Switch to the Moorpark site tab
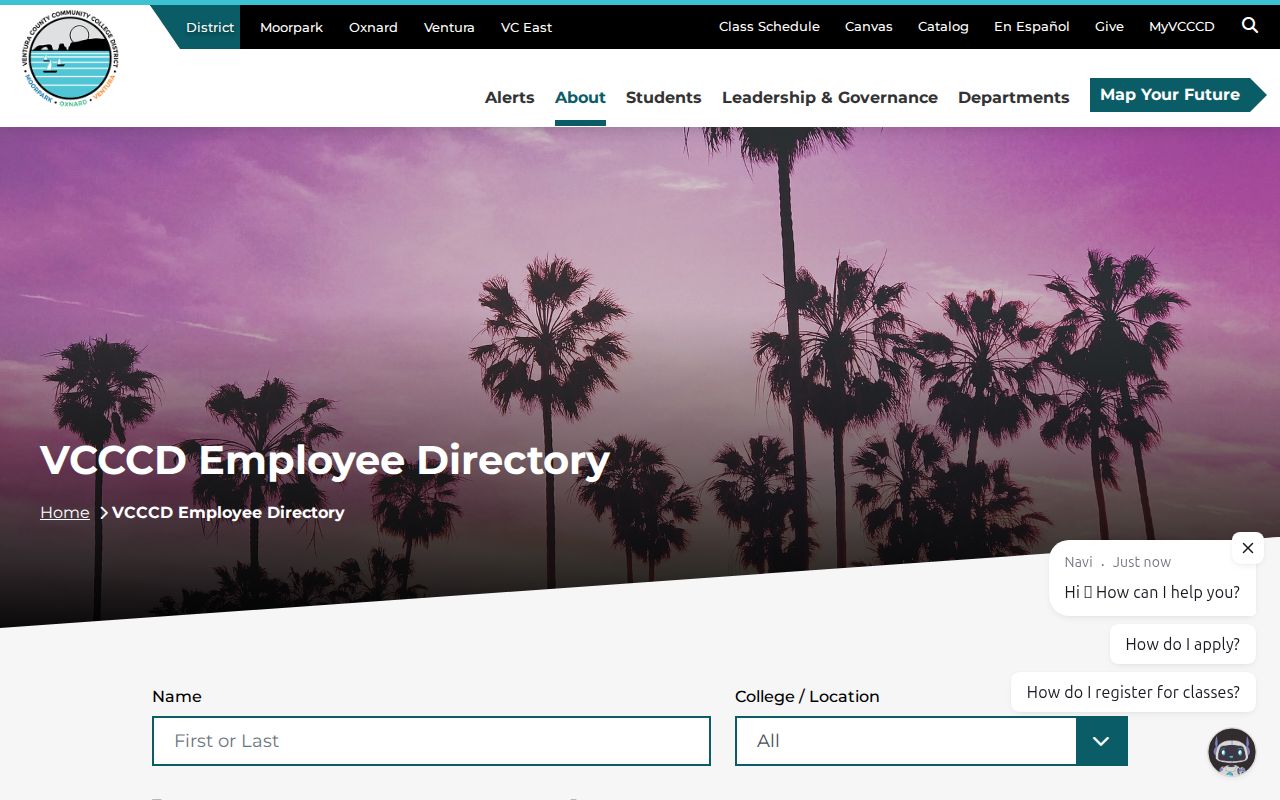 291,27
